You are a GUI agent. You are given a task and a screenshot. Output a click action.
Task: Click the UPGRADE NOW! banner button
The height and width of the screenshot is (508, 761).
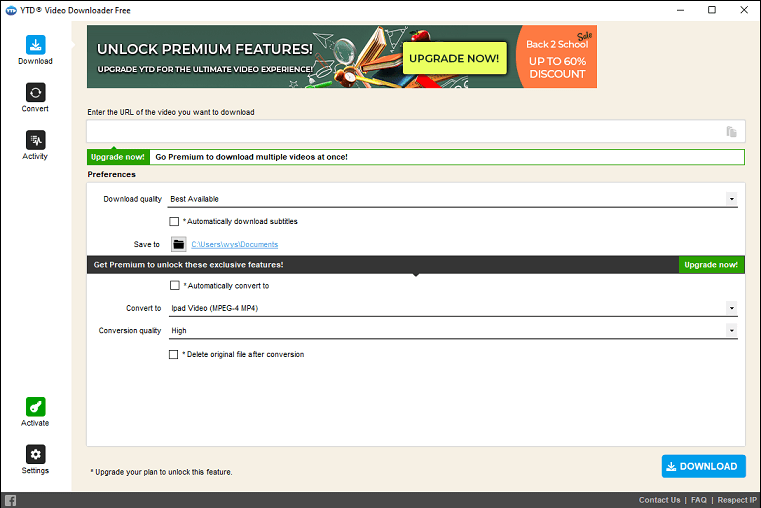coord(454,58)
